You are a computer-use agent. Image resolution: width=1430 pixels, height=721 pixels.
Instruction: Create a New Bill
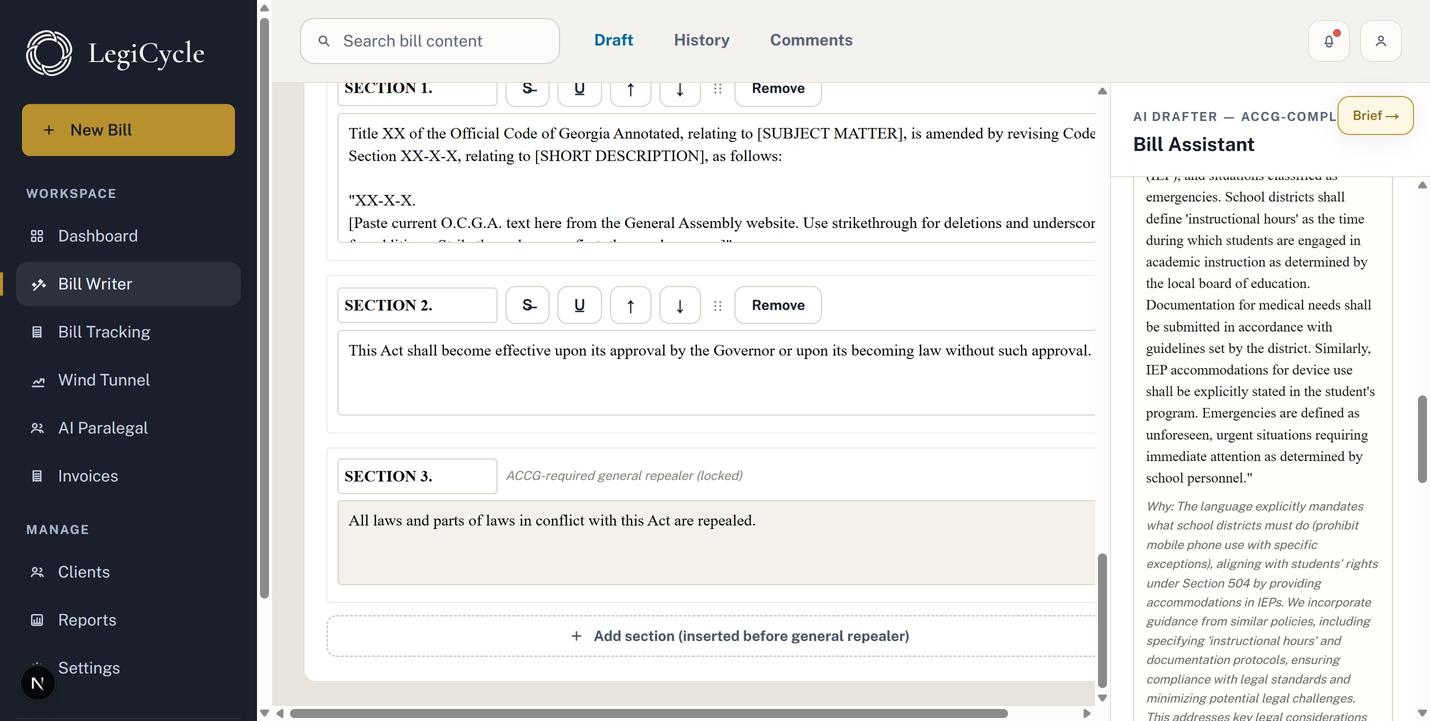128,130
